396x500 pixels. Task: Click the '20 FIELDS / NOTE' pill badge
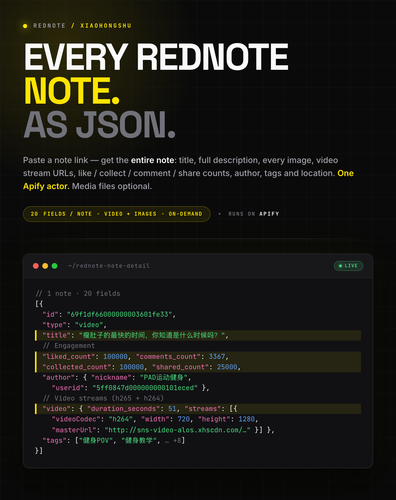tap(117, 214)
